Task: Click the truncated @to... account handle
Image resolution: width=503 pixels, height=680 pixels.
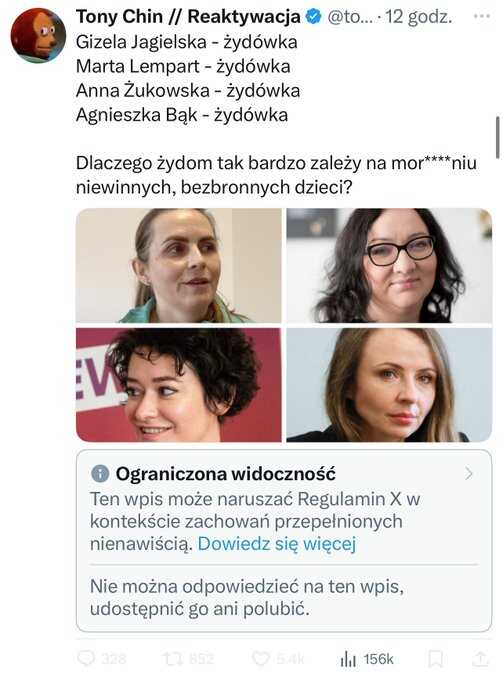Action: 349,17
